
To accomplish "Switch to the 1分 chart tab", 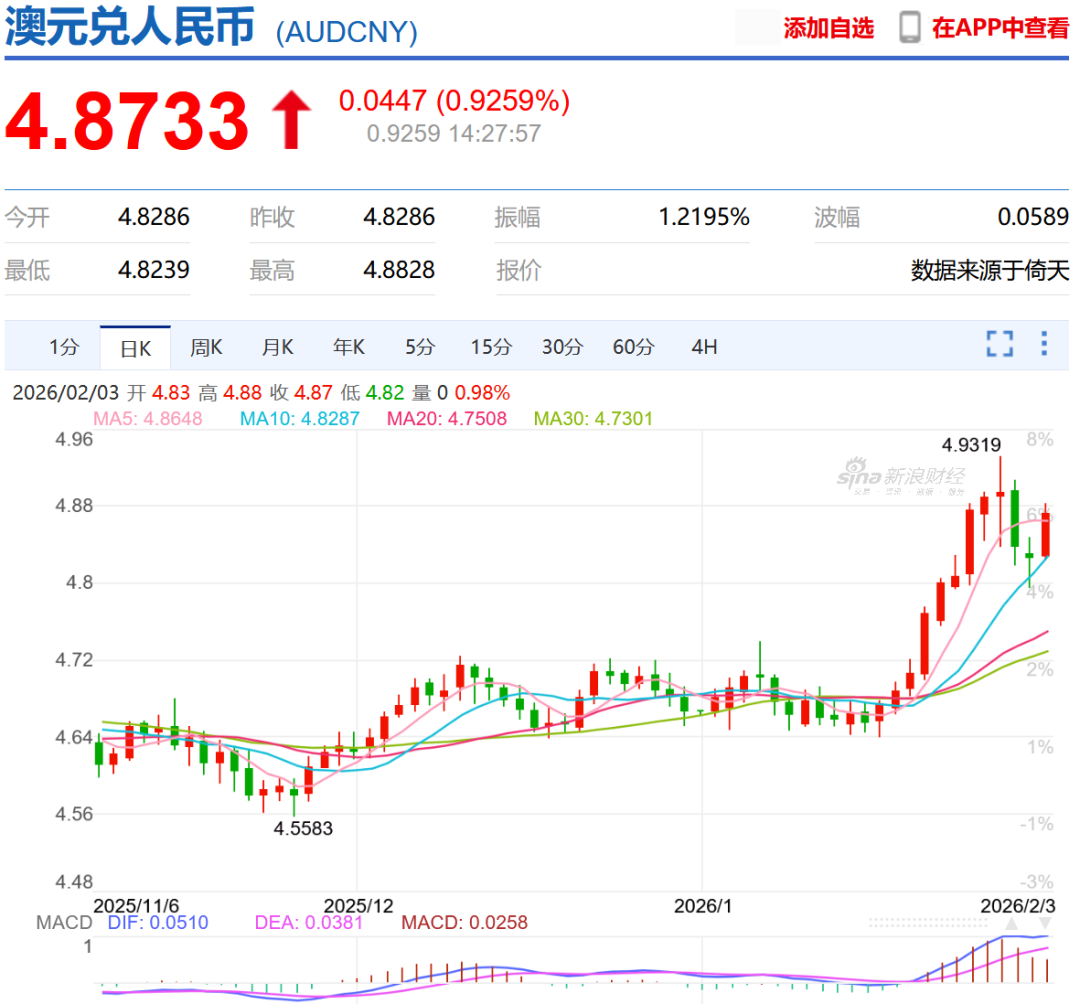I will pos(63,347).
